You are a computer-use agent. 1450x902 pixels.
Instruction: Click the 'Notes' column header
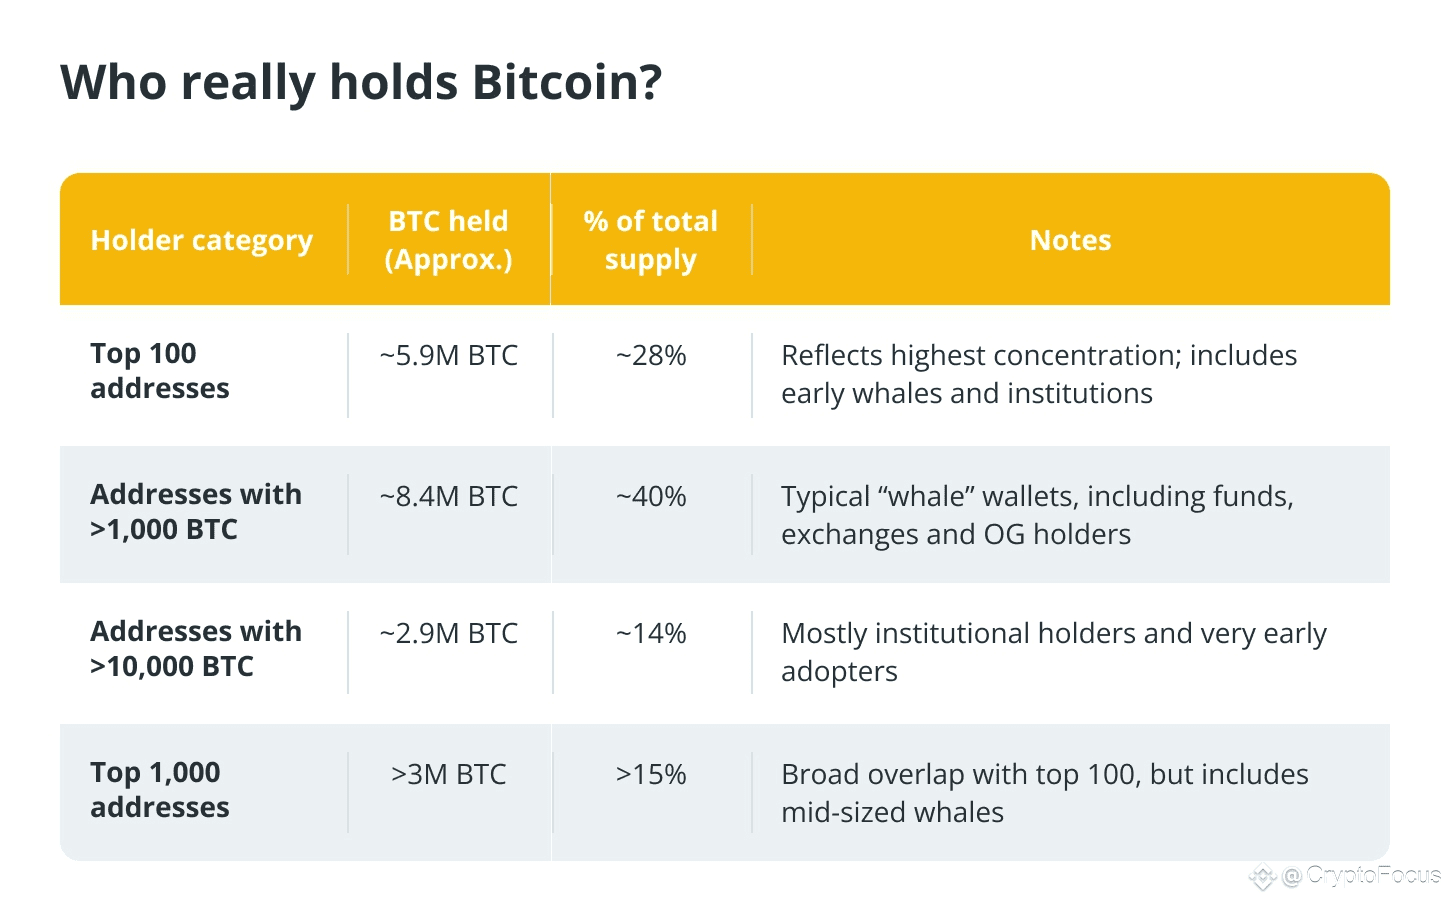pyautogui.click(x=1071, y=240)
